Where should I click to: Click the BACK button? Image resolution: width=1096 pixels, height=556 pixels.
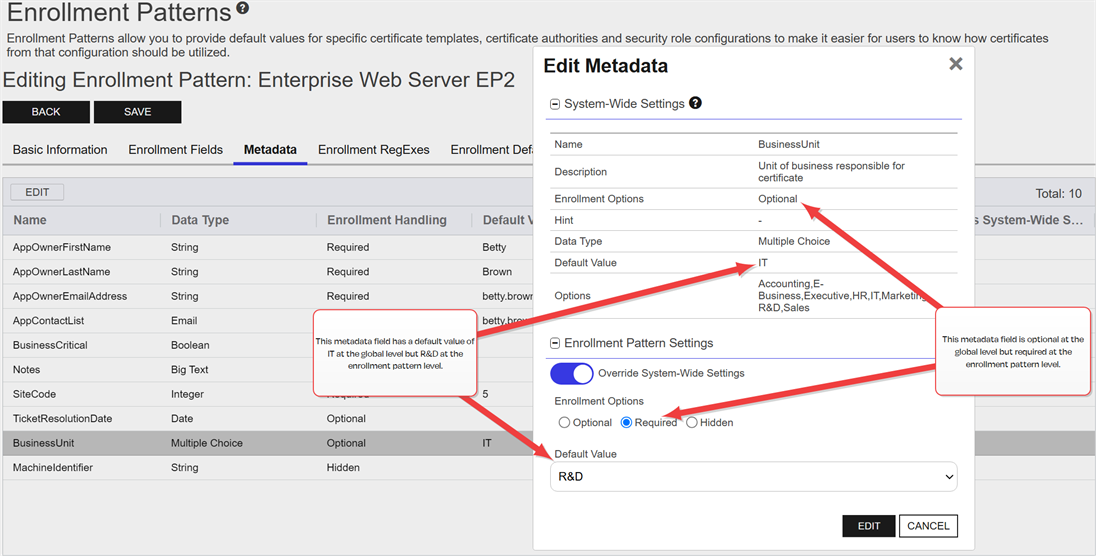[46, 112]
